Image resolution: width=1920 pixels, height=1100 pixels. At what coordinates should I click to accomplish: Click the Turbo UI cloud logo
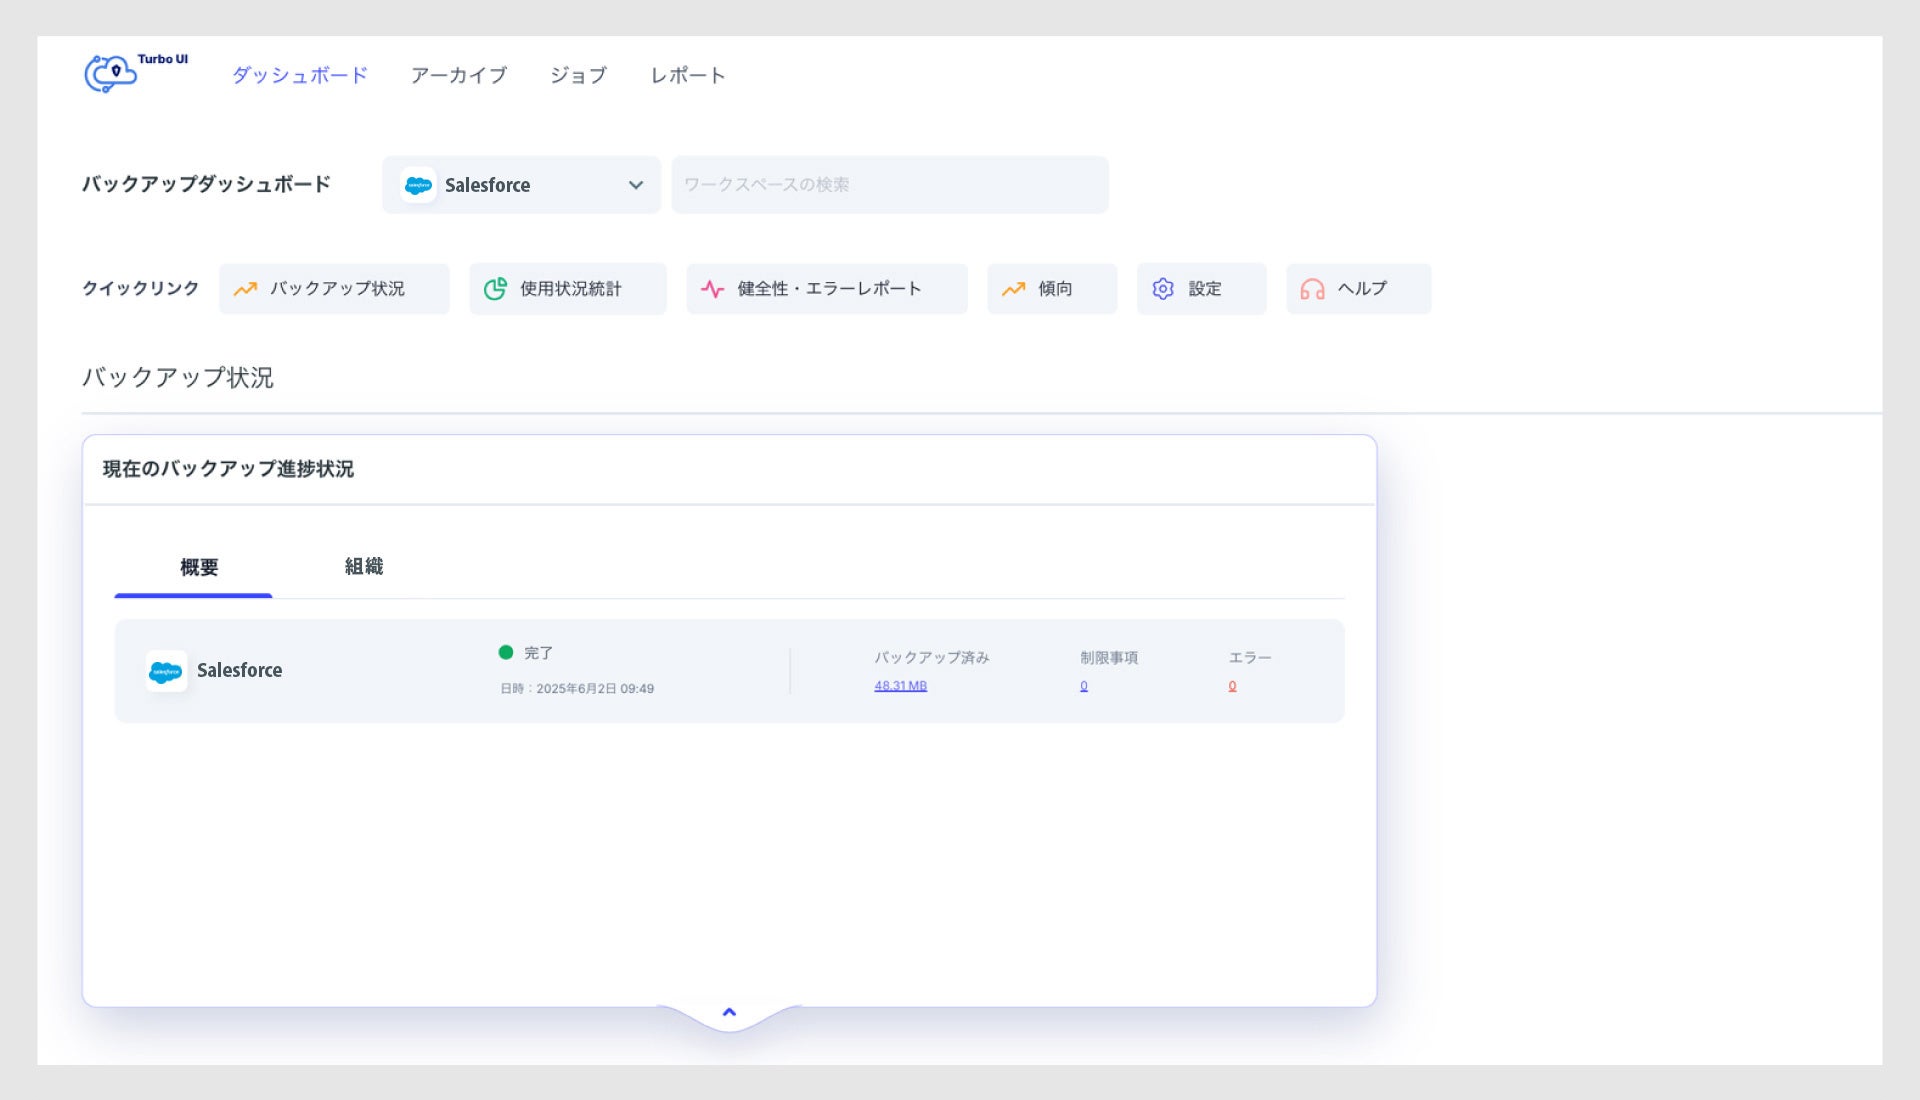click(111, 74)
